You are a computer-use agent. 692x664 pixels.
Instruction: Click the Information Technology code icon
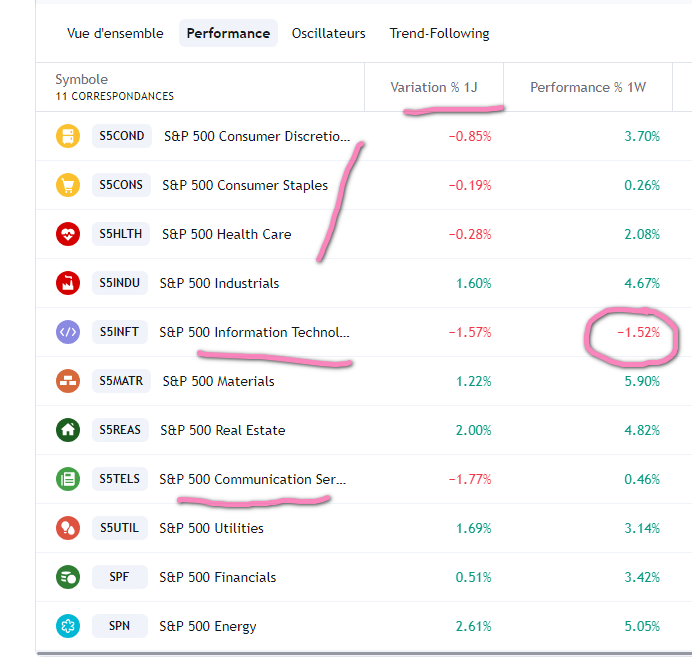click(68, 332)
